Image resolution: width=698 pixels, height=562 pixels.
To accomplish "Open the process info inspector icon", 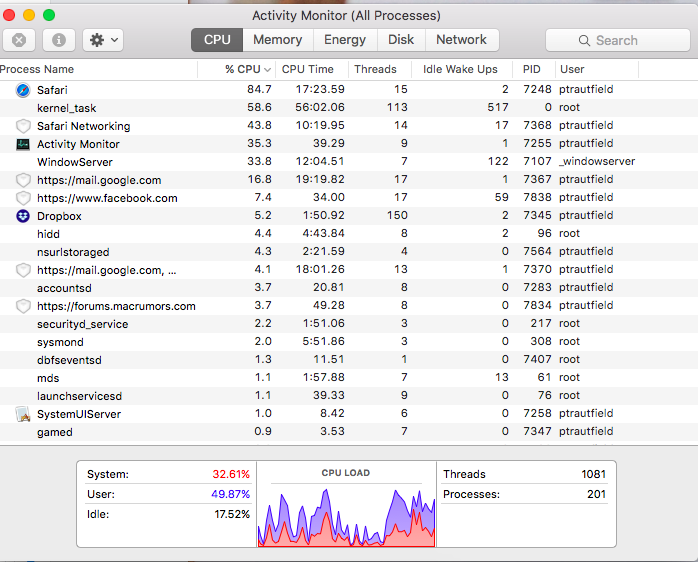I will point(59,41).
